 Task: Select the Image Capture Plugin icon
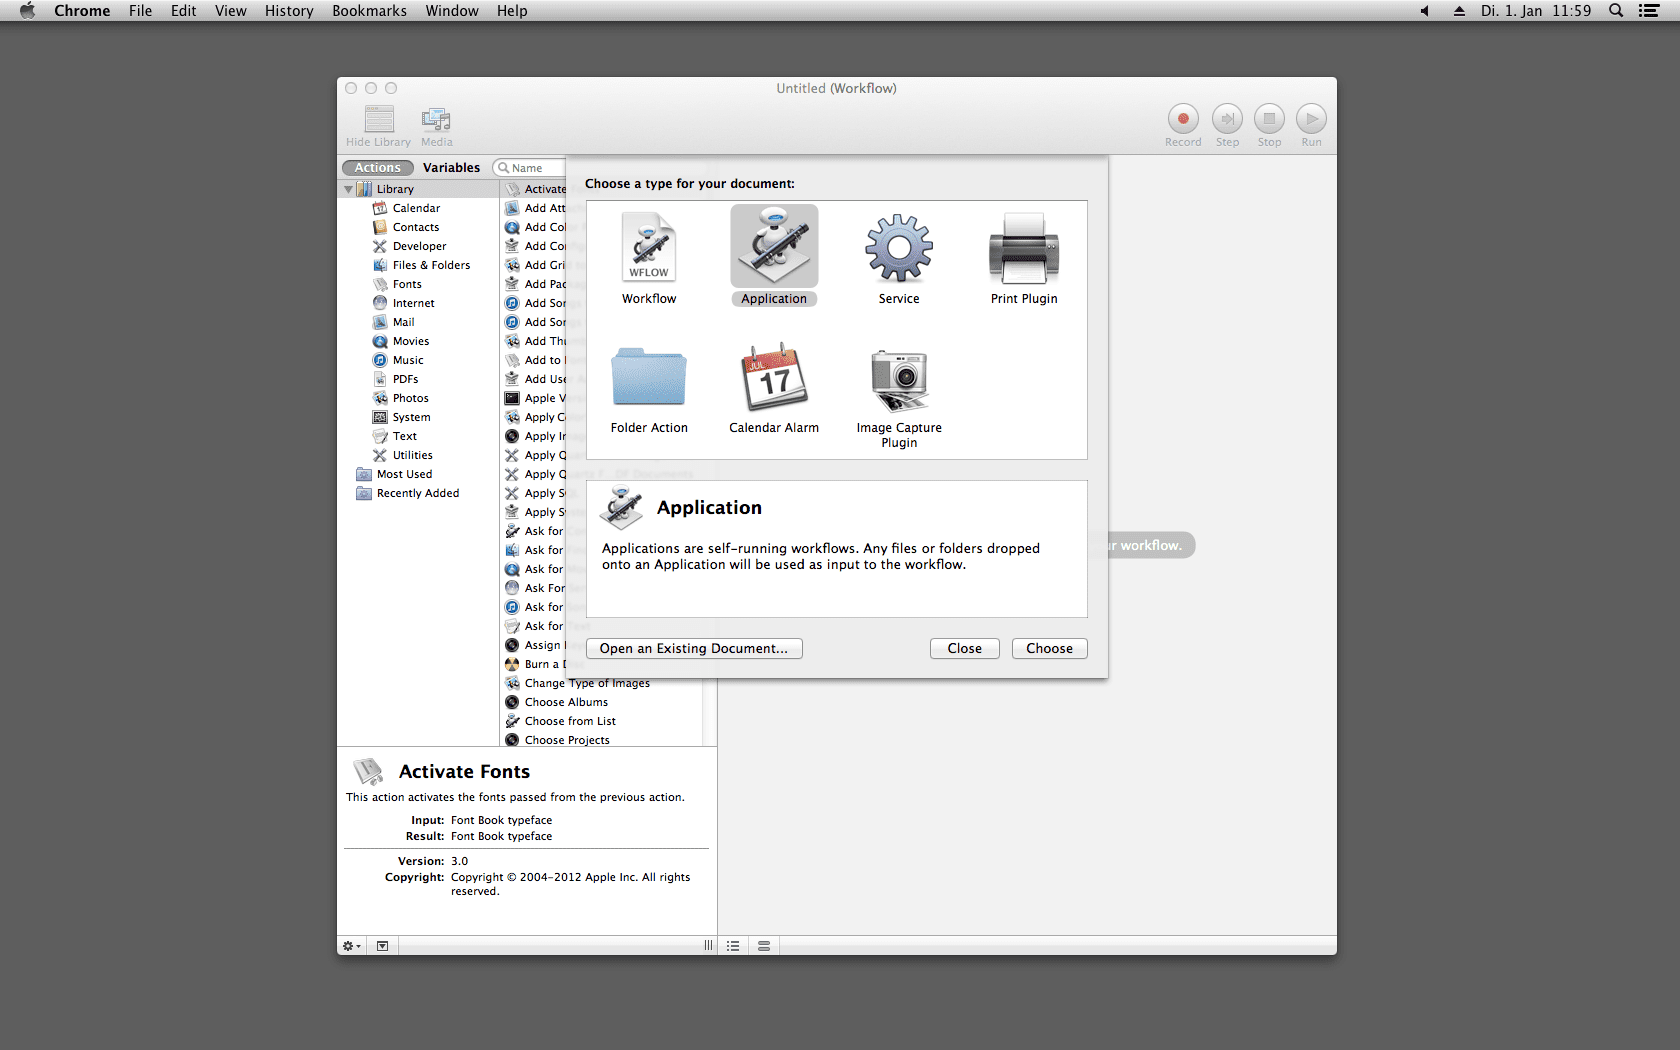(899, 380)
